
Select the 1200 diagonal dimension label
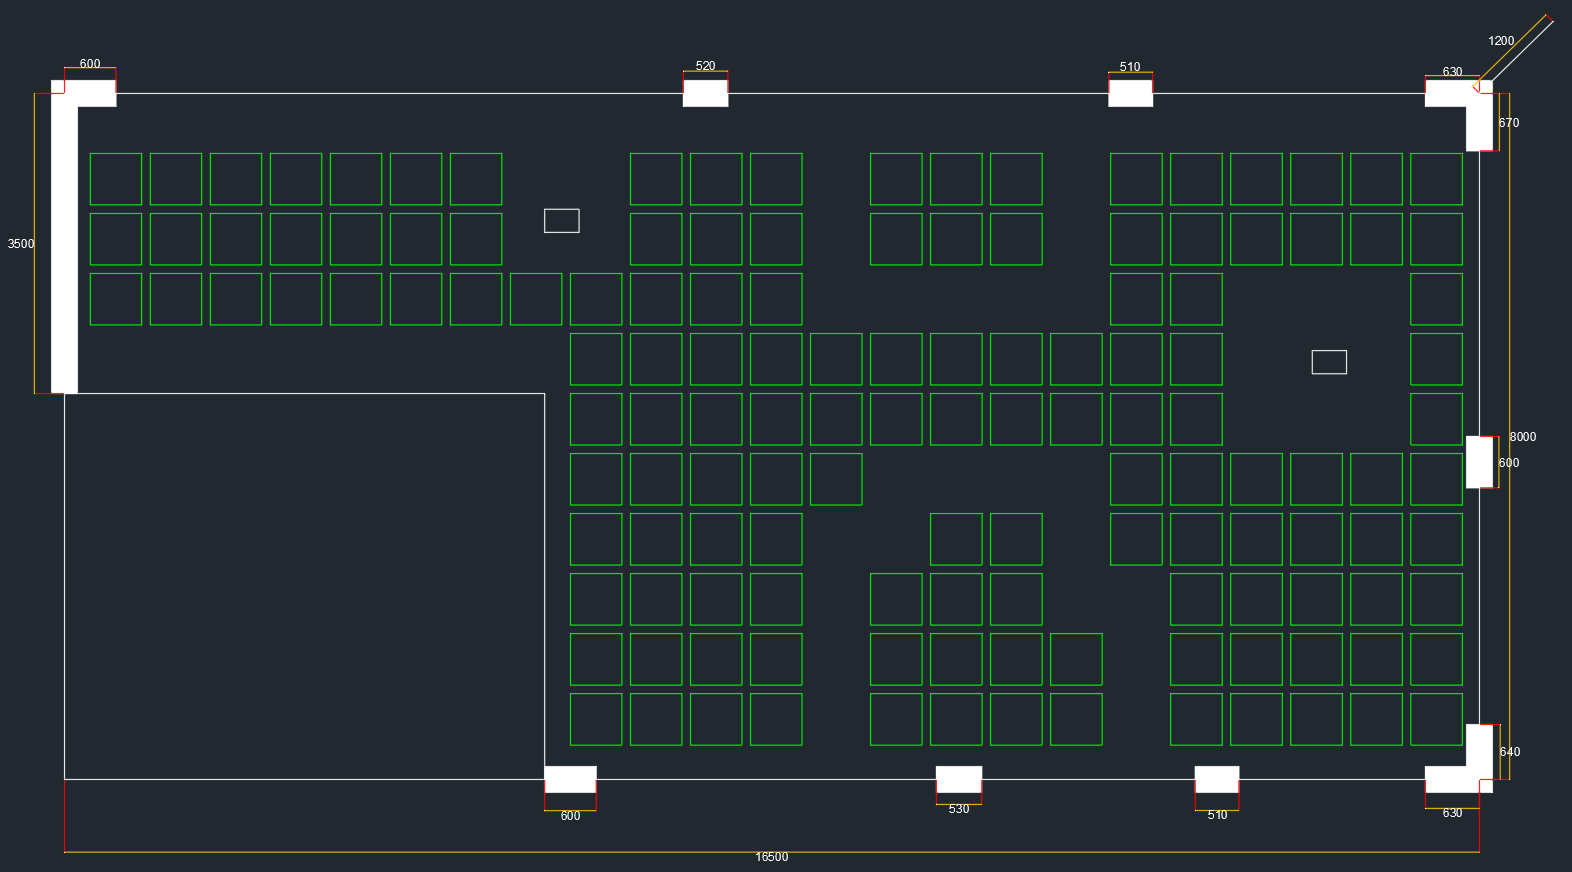pos(1500,41)
